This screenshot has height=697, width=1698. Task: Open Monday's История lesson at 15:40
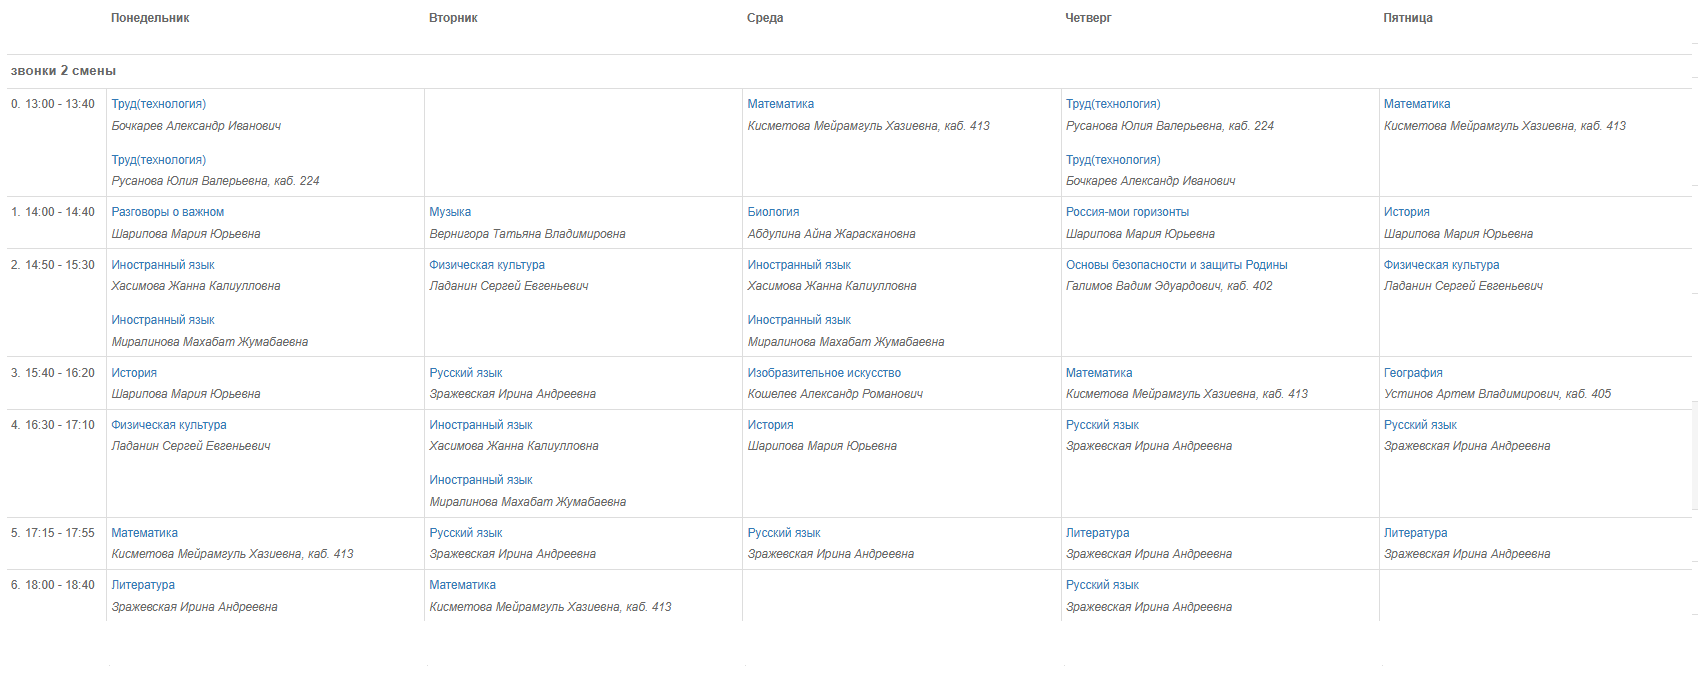pos(134,373)
